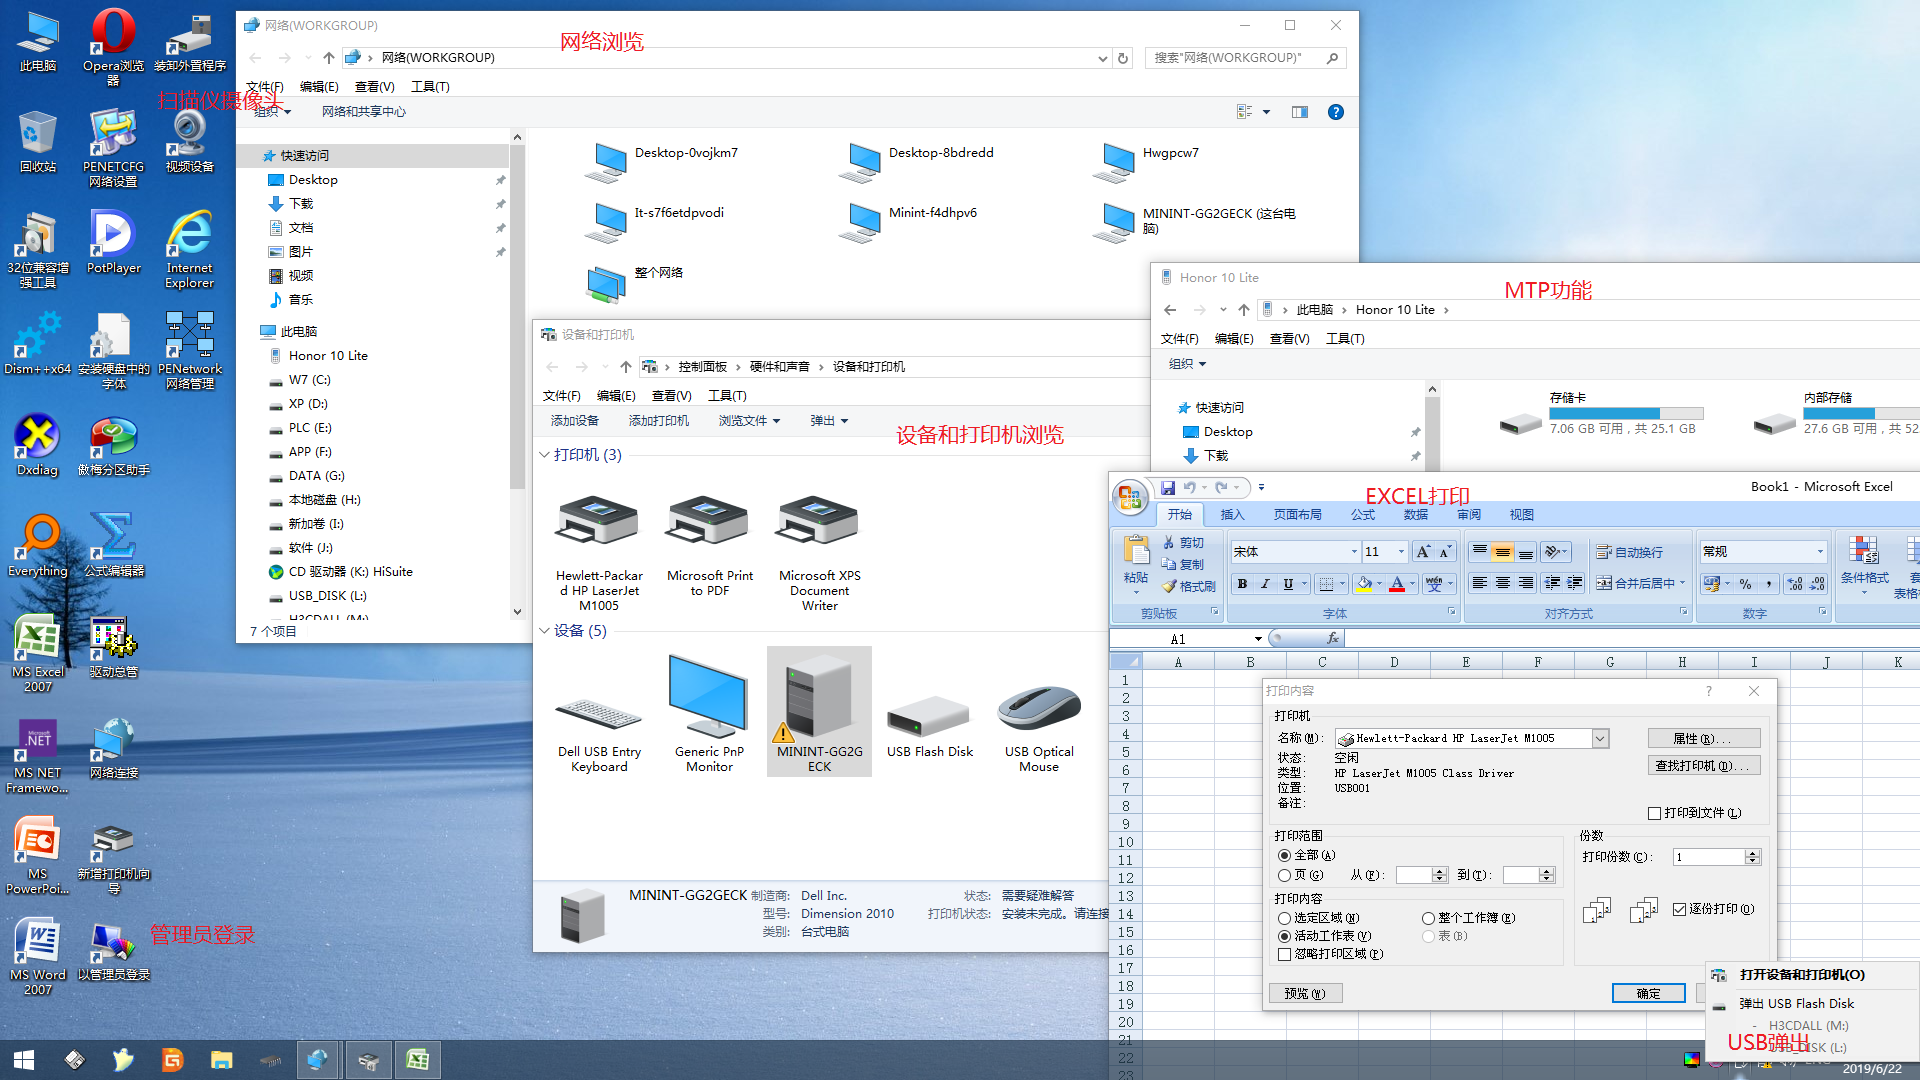Click the red font color button in Excel
Viewport: 1920px width, 1080px height.
1397,584
